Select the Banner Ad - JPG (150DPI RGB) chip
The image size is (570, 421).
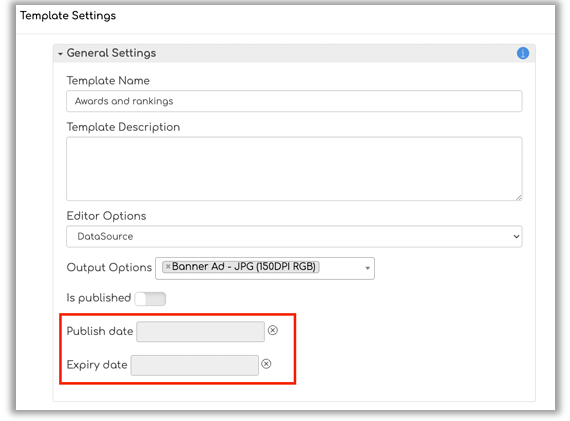(241, 266)
